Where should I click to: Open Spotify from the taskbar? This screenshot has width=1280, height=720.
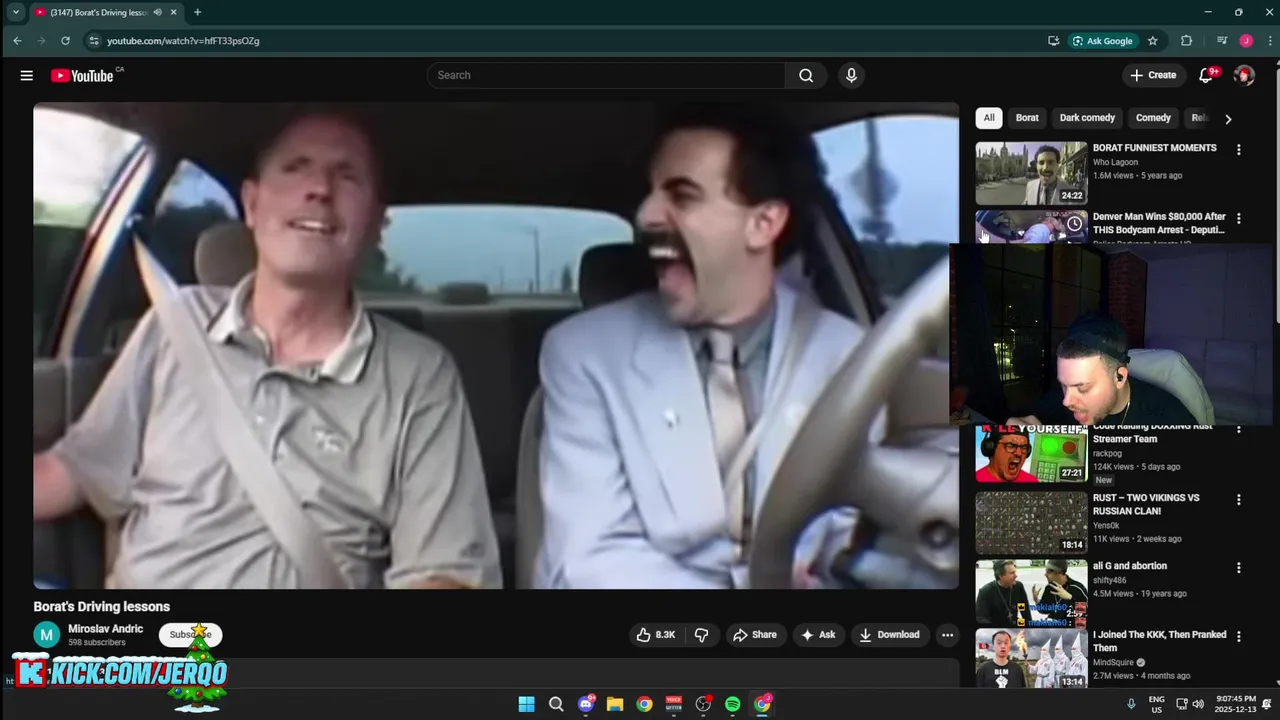(x=732, y=704)
